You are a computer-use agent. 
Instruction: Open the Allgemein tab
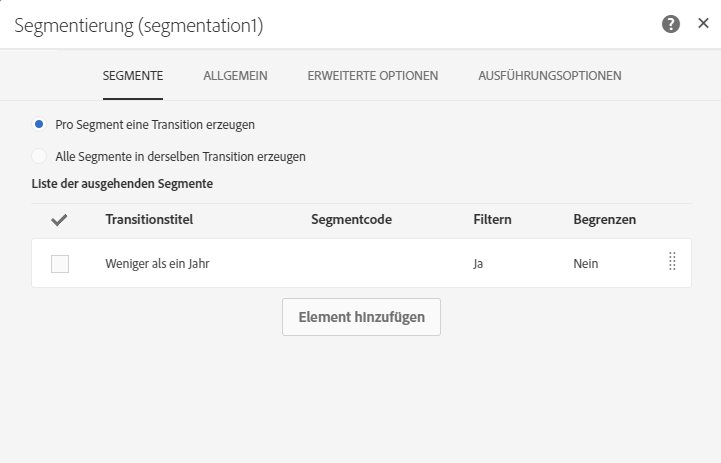(235, 75)
